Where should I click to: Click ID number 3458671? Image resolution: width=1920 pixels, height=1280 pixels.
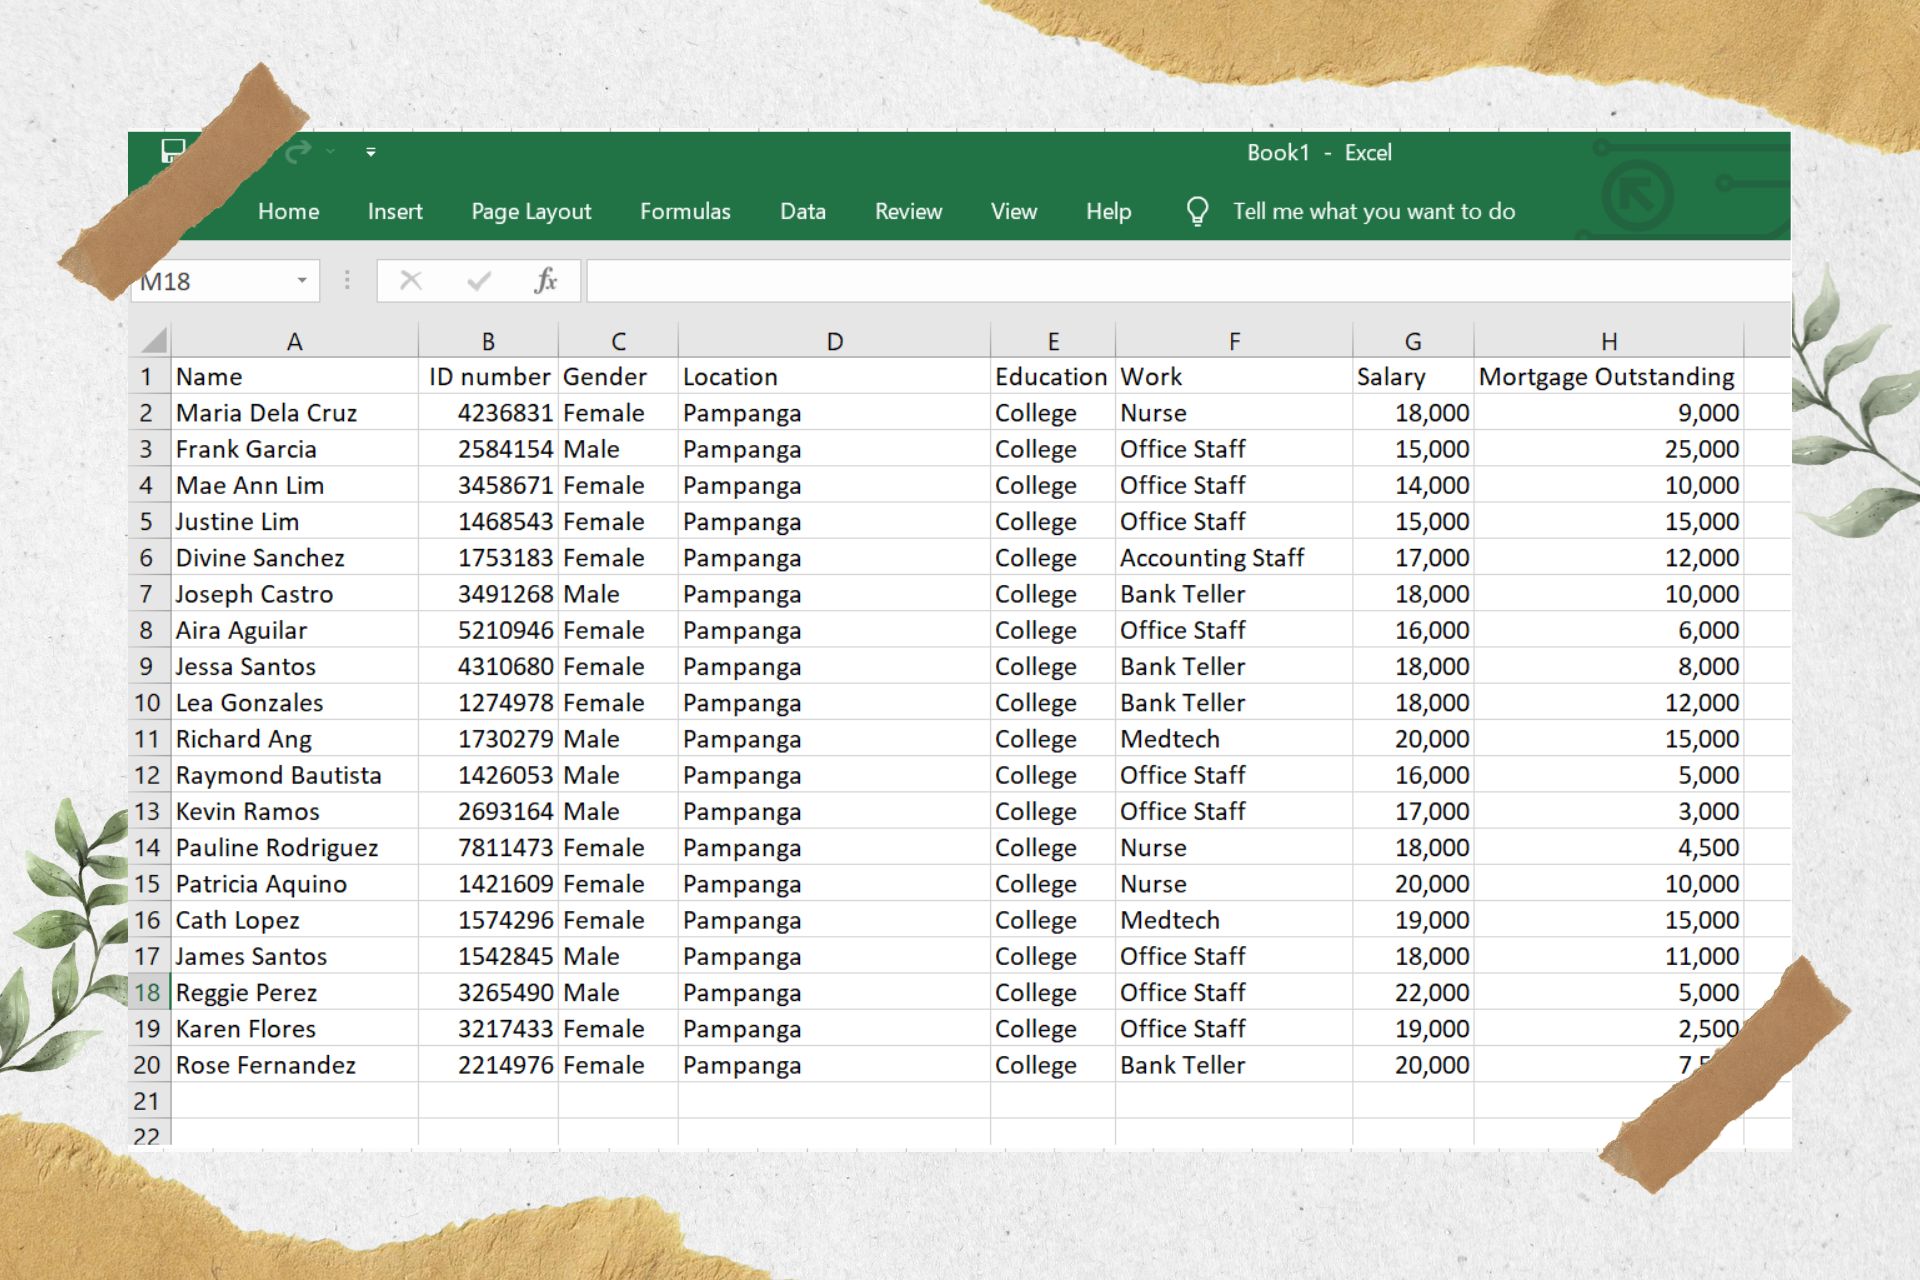point(488,485)
